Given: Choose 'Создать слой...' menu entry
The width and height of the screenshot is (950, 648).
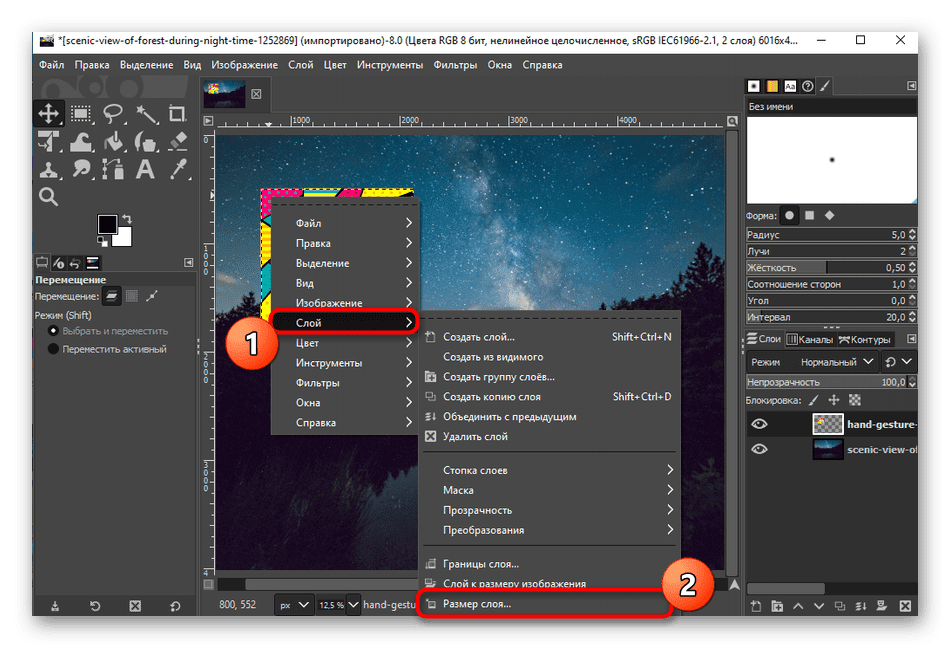Looking at the screenshot, I should click(x=550, y=337).
